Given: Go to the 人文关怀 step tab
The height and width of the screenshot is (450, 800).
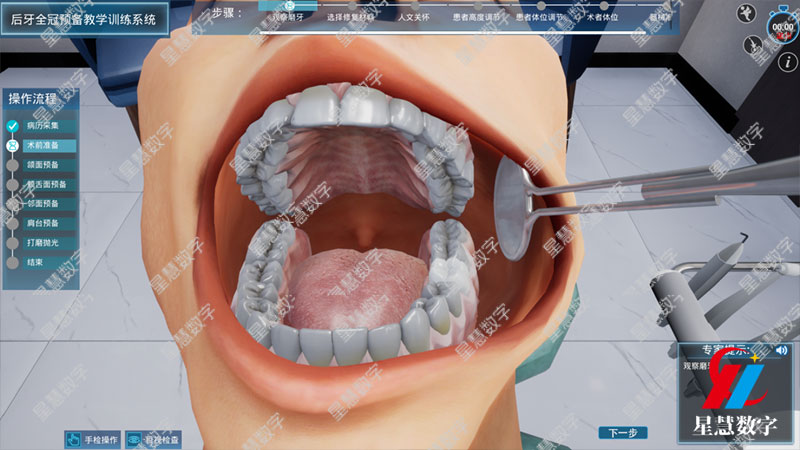Looking at the screenshot, I should click(413, 19).
